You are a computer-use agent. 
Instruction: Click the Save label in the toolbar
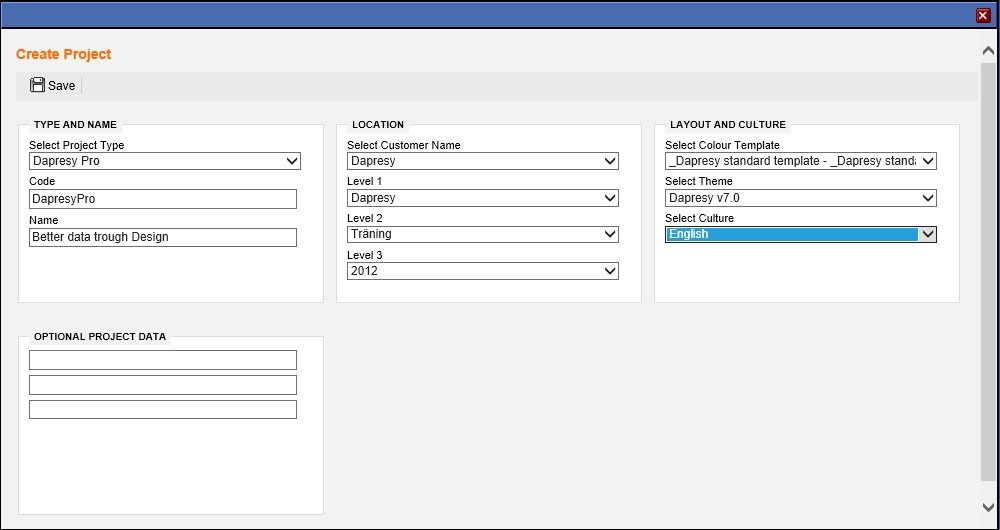tap(61, 85)
